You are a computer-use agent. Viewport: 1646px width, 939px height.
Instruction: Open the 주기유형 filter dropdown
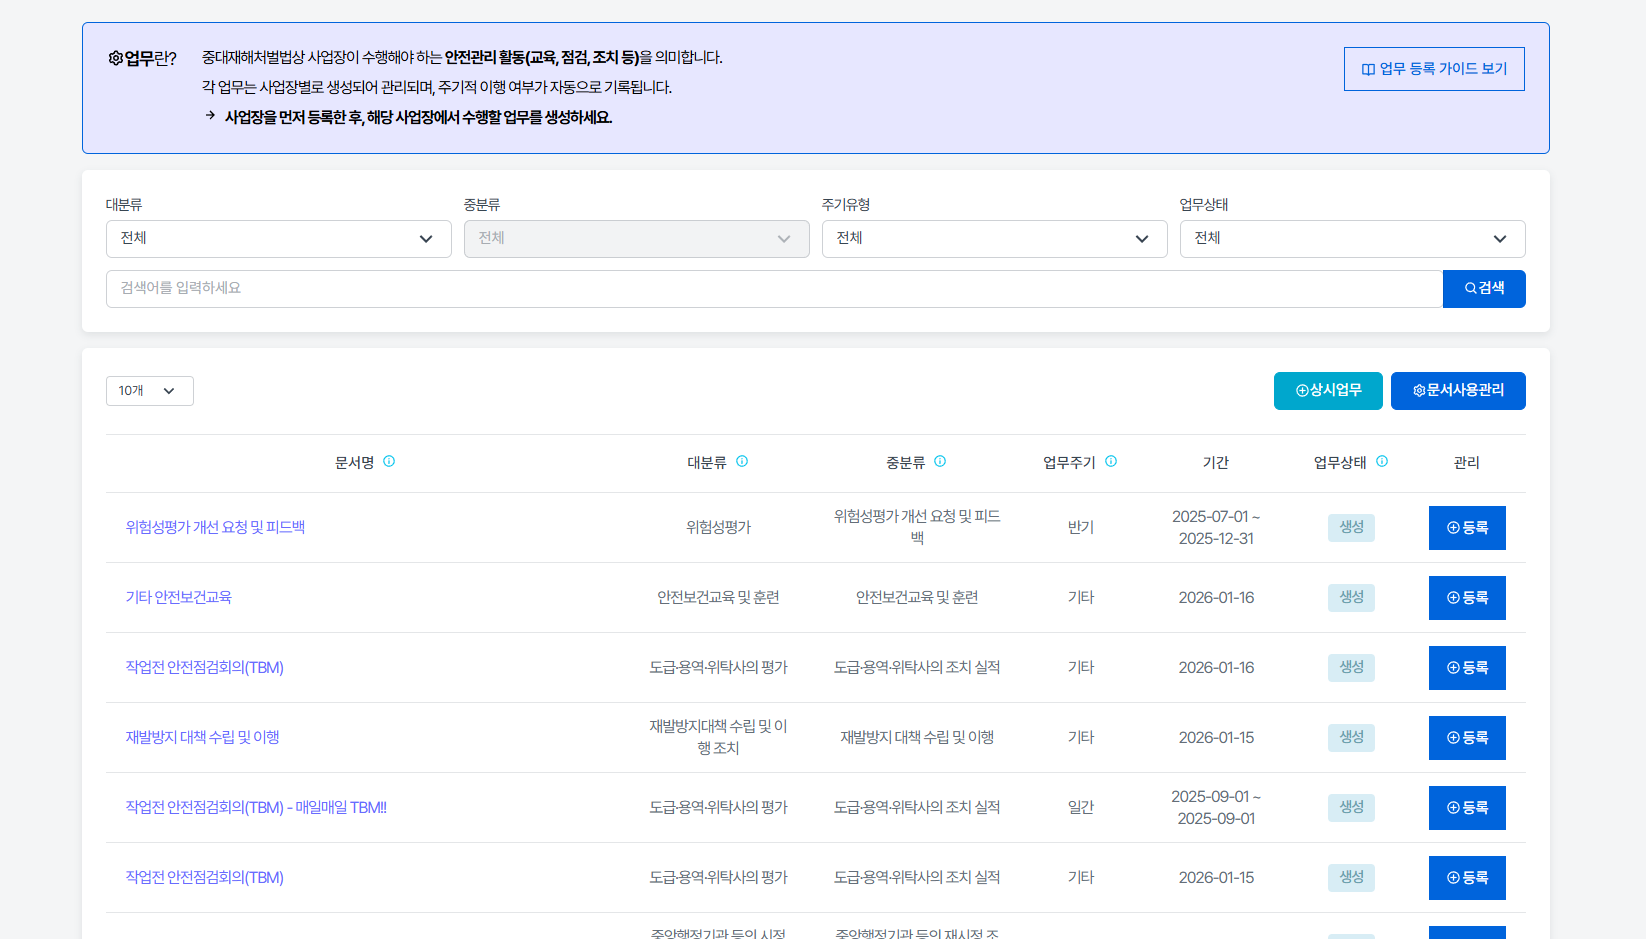pos(994,239)
